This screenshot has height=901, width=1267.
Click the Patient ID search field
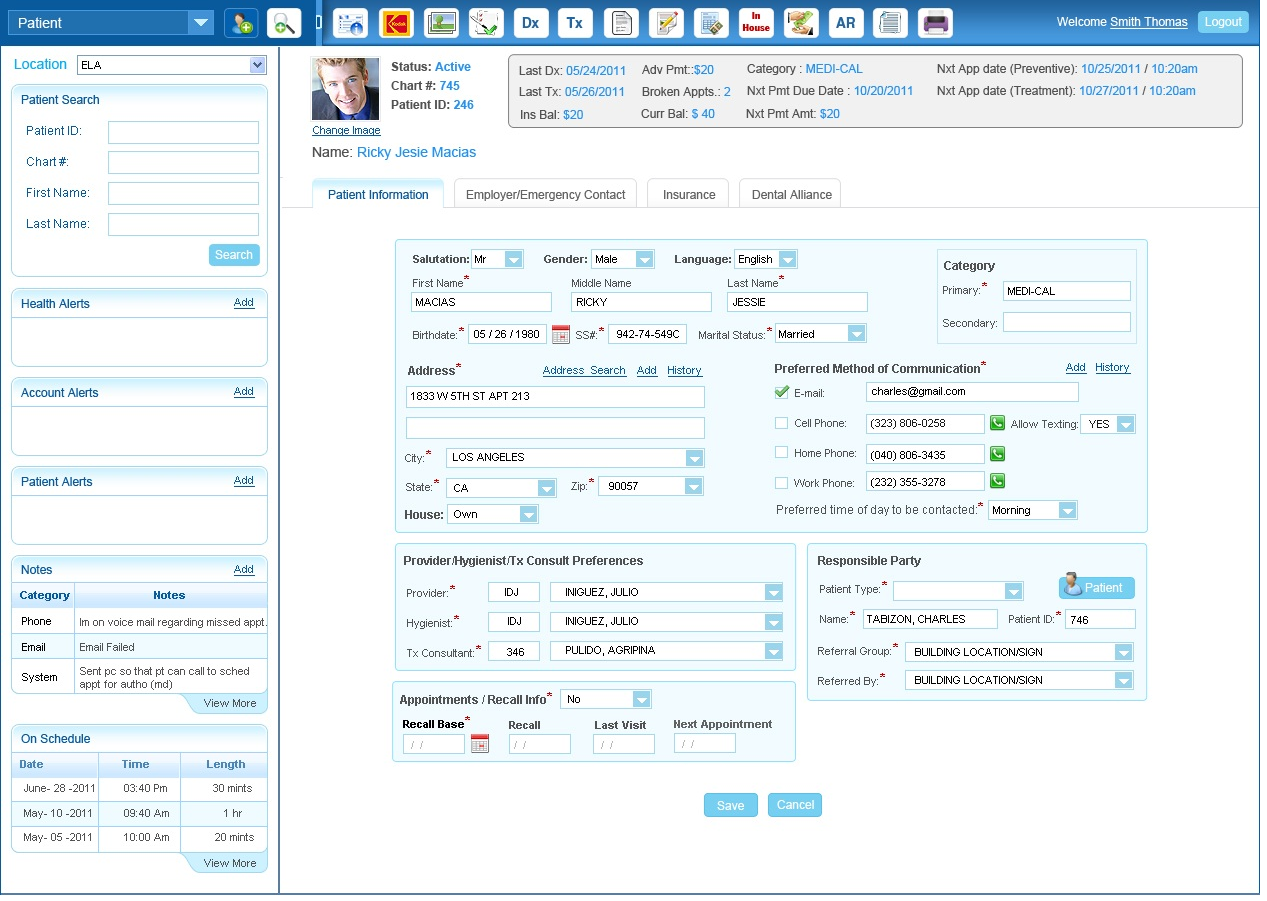click(183, 132)
